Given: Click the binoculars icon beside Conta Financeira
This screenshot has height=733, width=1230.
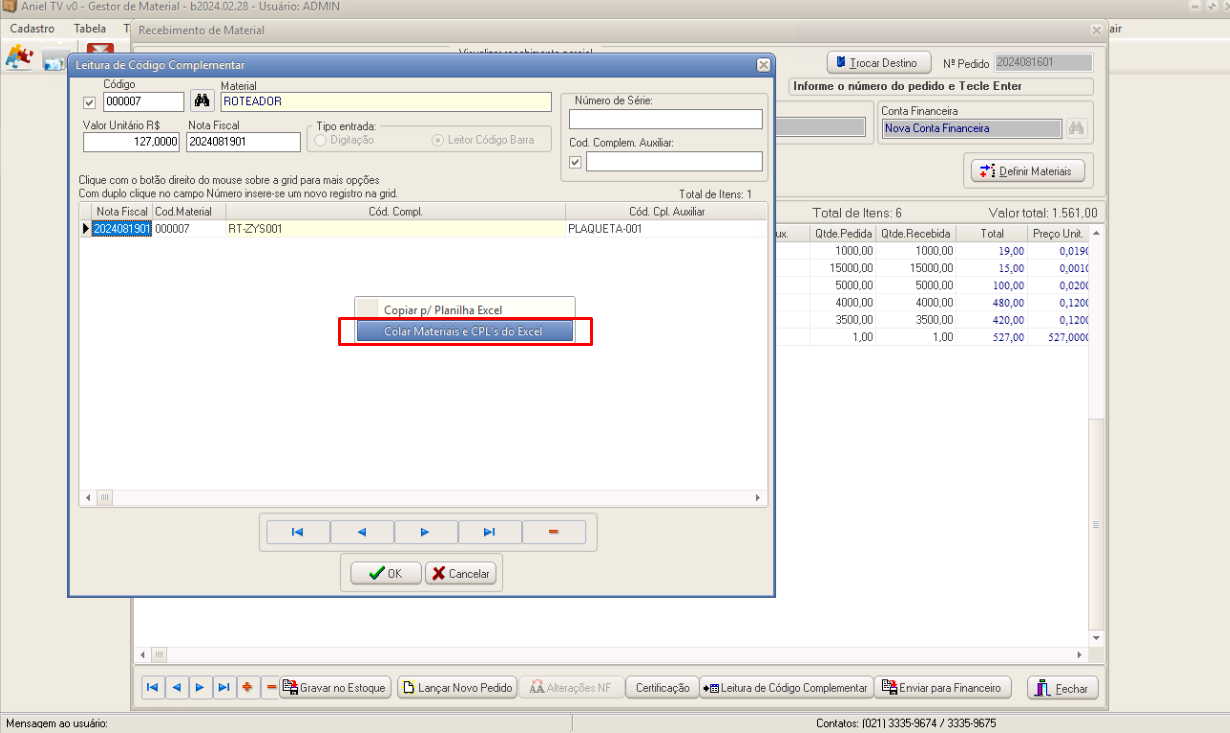Looking at the screenshot, I should [x=1076, y=129].
